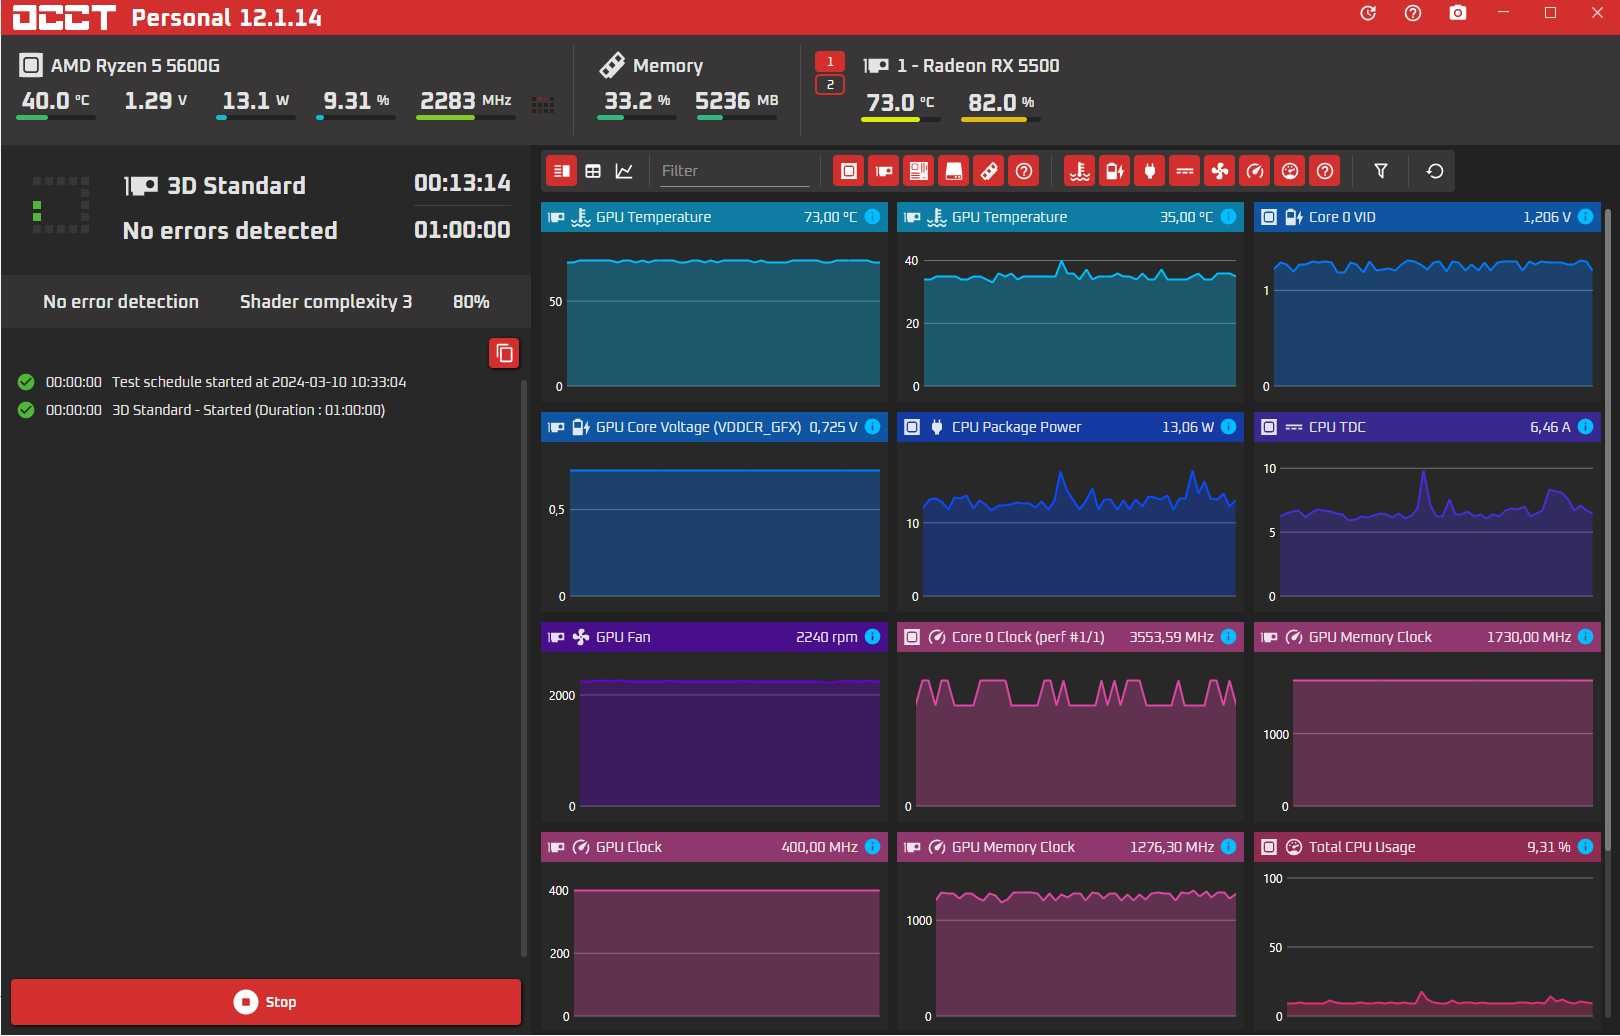Image resolution: width=1620 pixels, height=1036 pixels.
Task: Select GPU number 2
Action: click(x=830, y=85)
